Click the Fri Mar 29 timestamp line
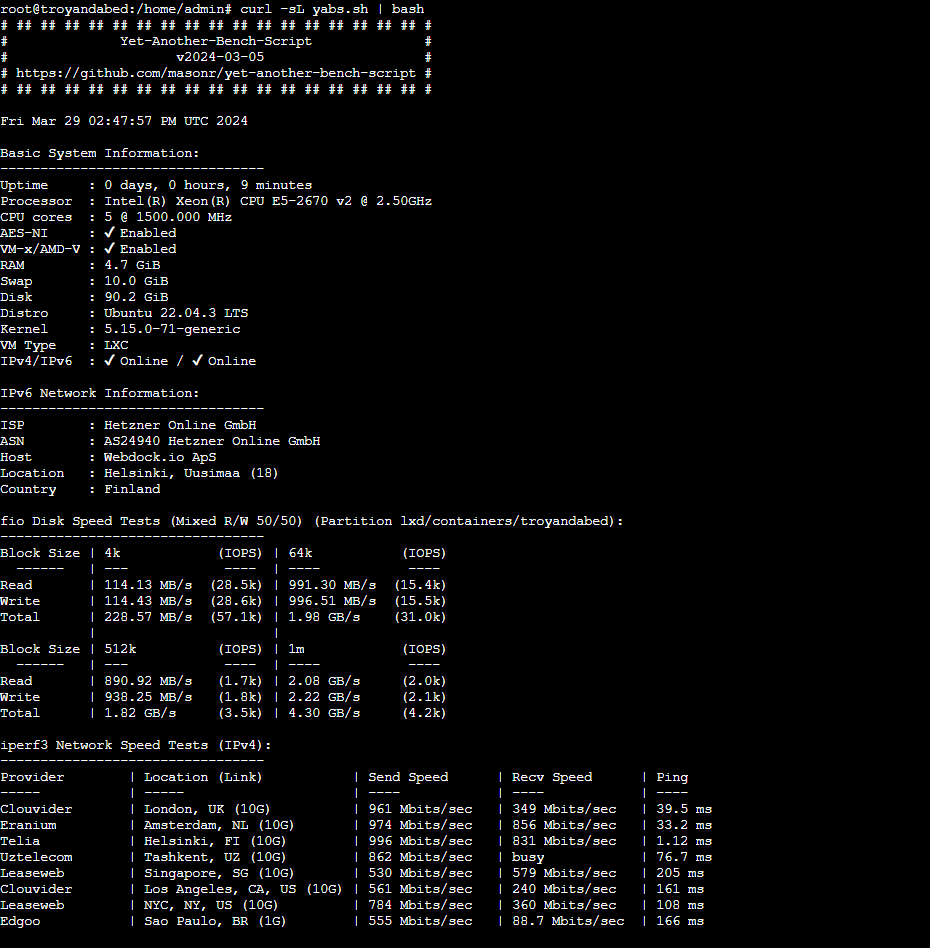This screenshot has width=930, height=948. [124, 121]
